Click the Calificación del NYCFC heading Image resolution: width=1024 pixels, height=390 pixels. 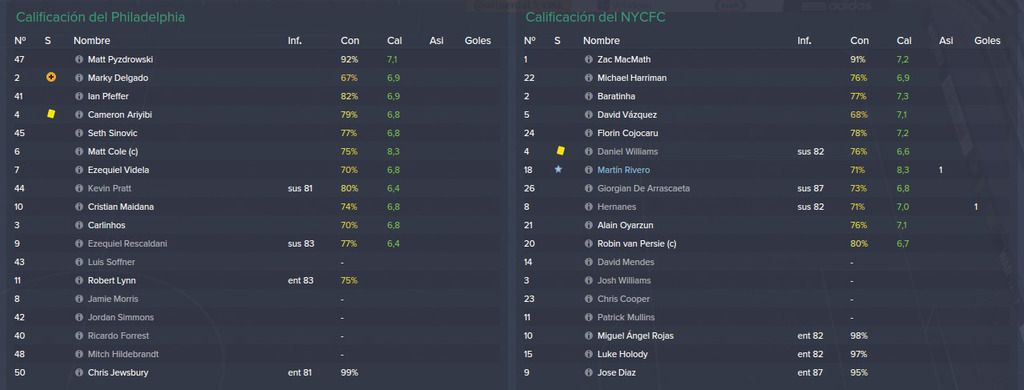596,18
